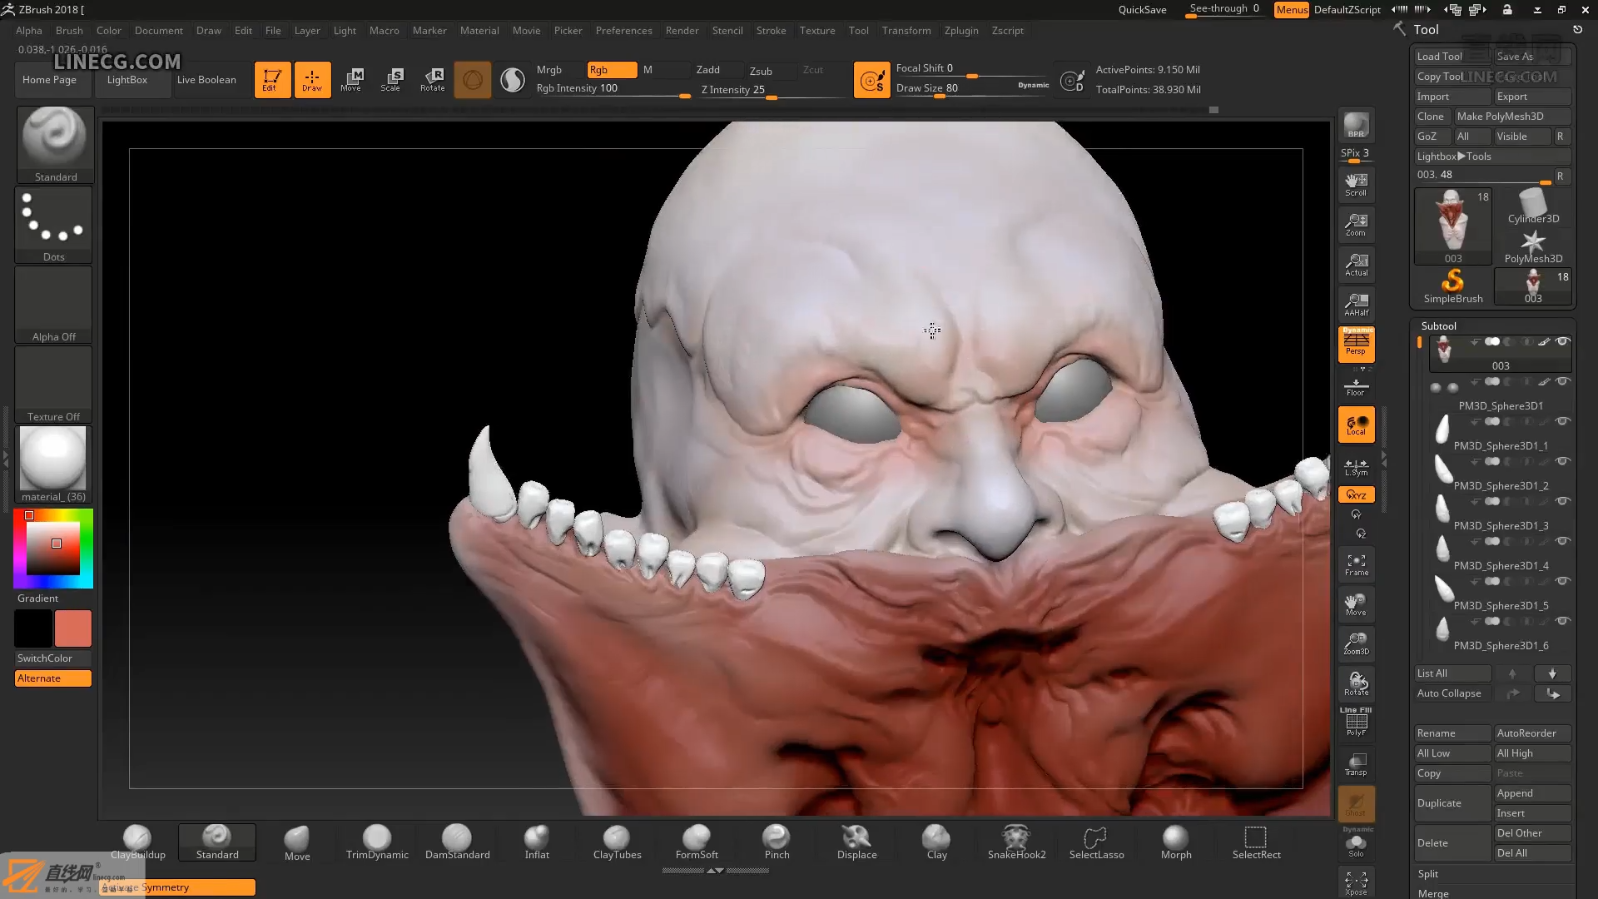
Task: Collapse the Subtool palette section
Action: pyautogui.click(x=1439, y=326)
